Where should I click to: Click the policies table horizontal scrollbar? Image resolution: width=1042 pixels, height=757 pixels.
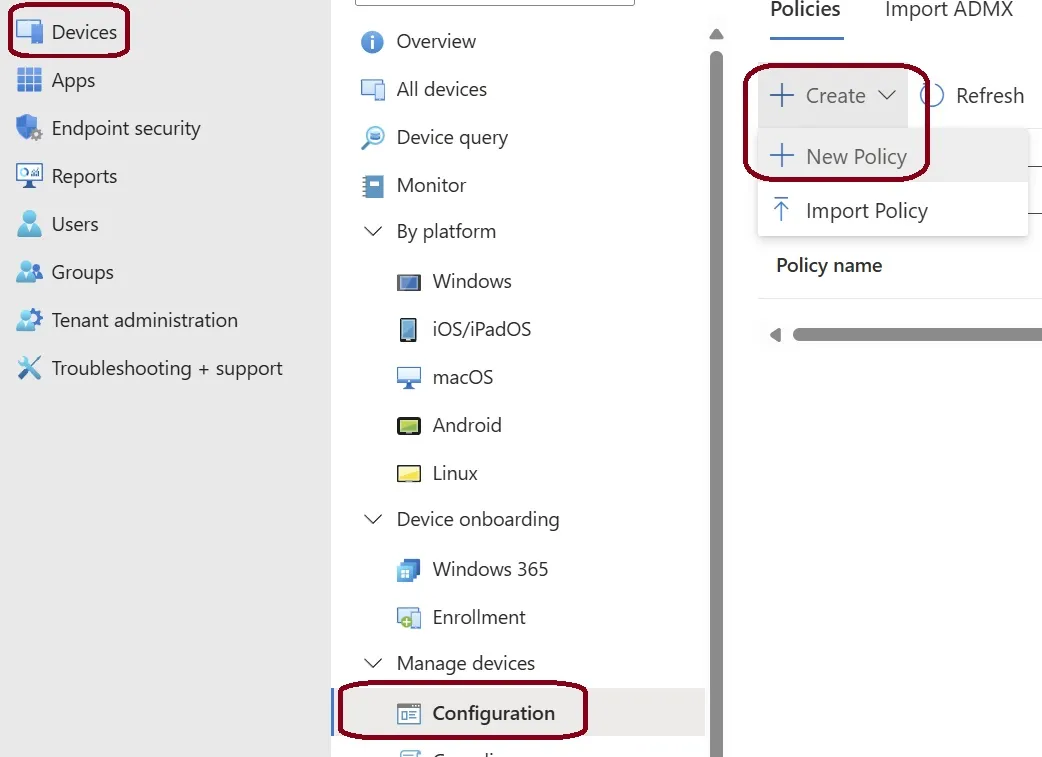point(917,334)
